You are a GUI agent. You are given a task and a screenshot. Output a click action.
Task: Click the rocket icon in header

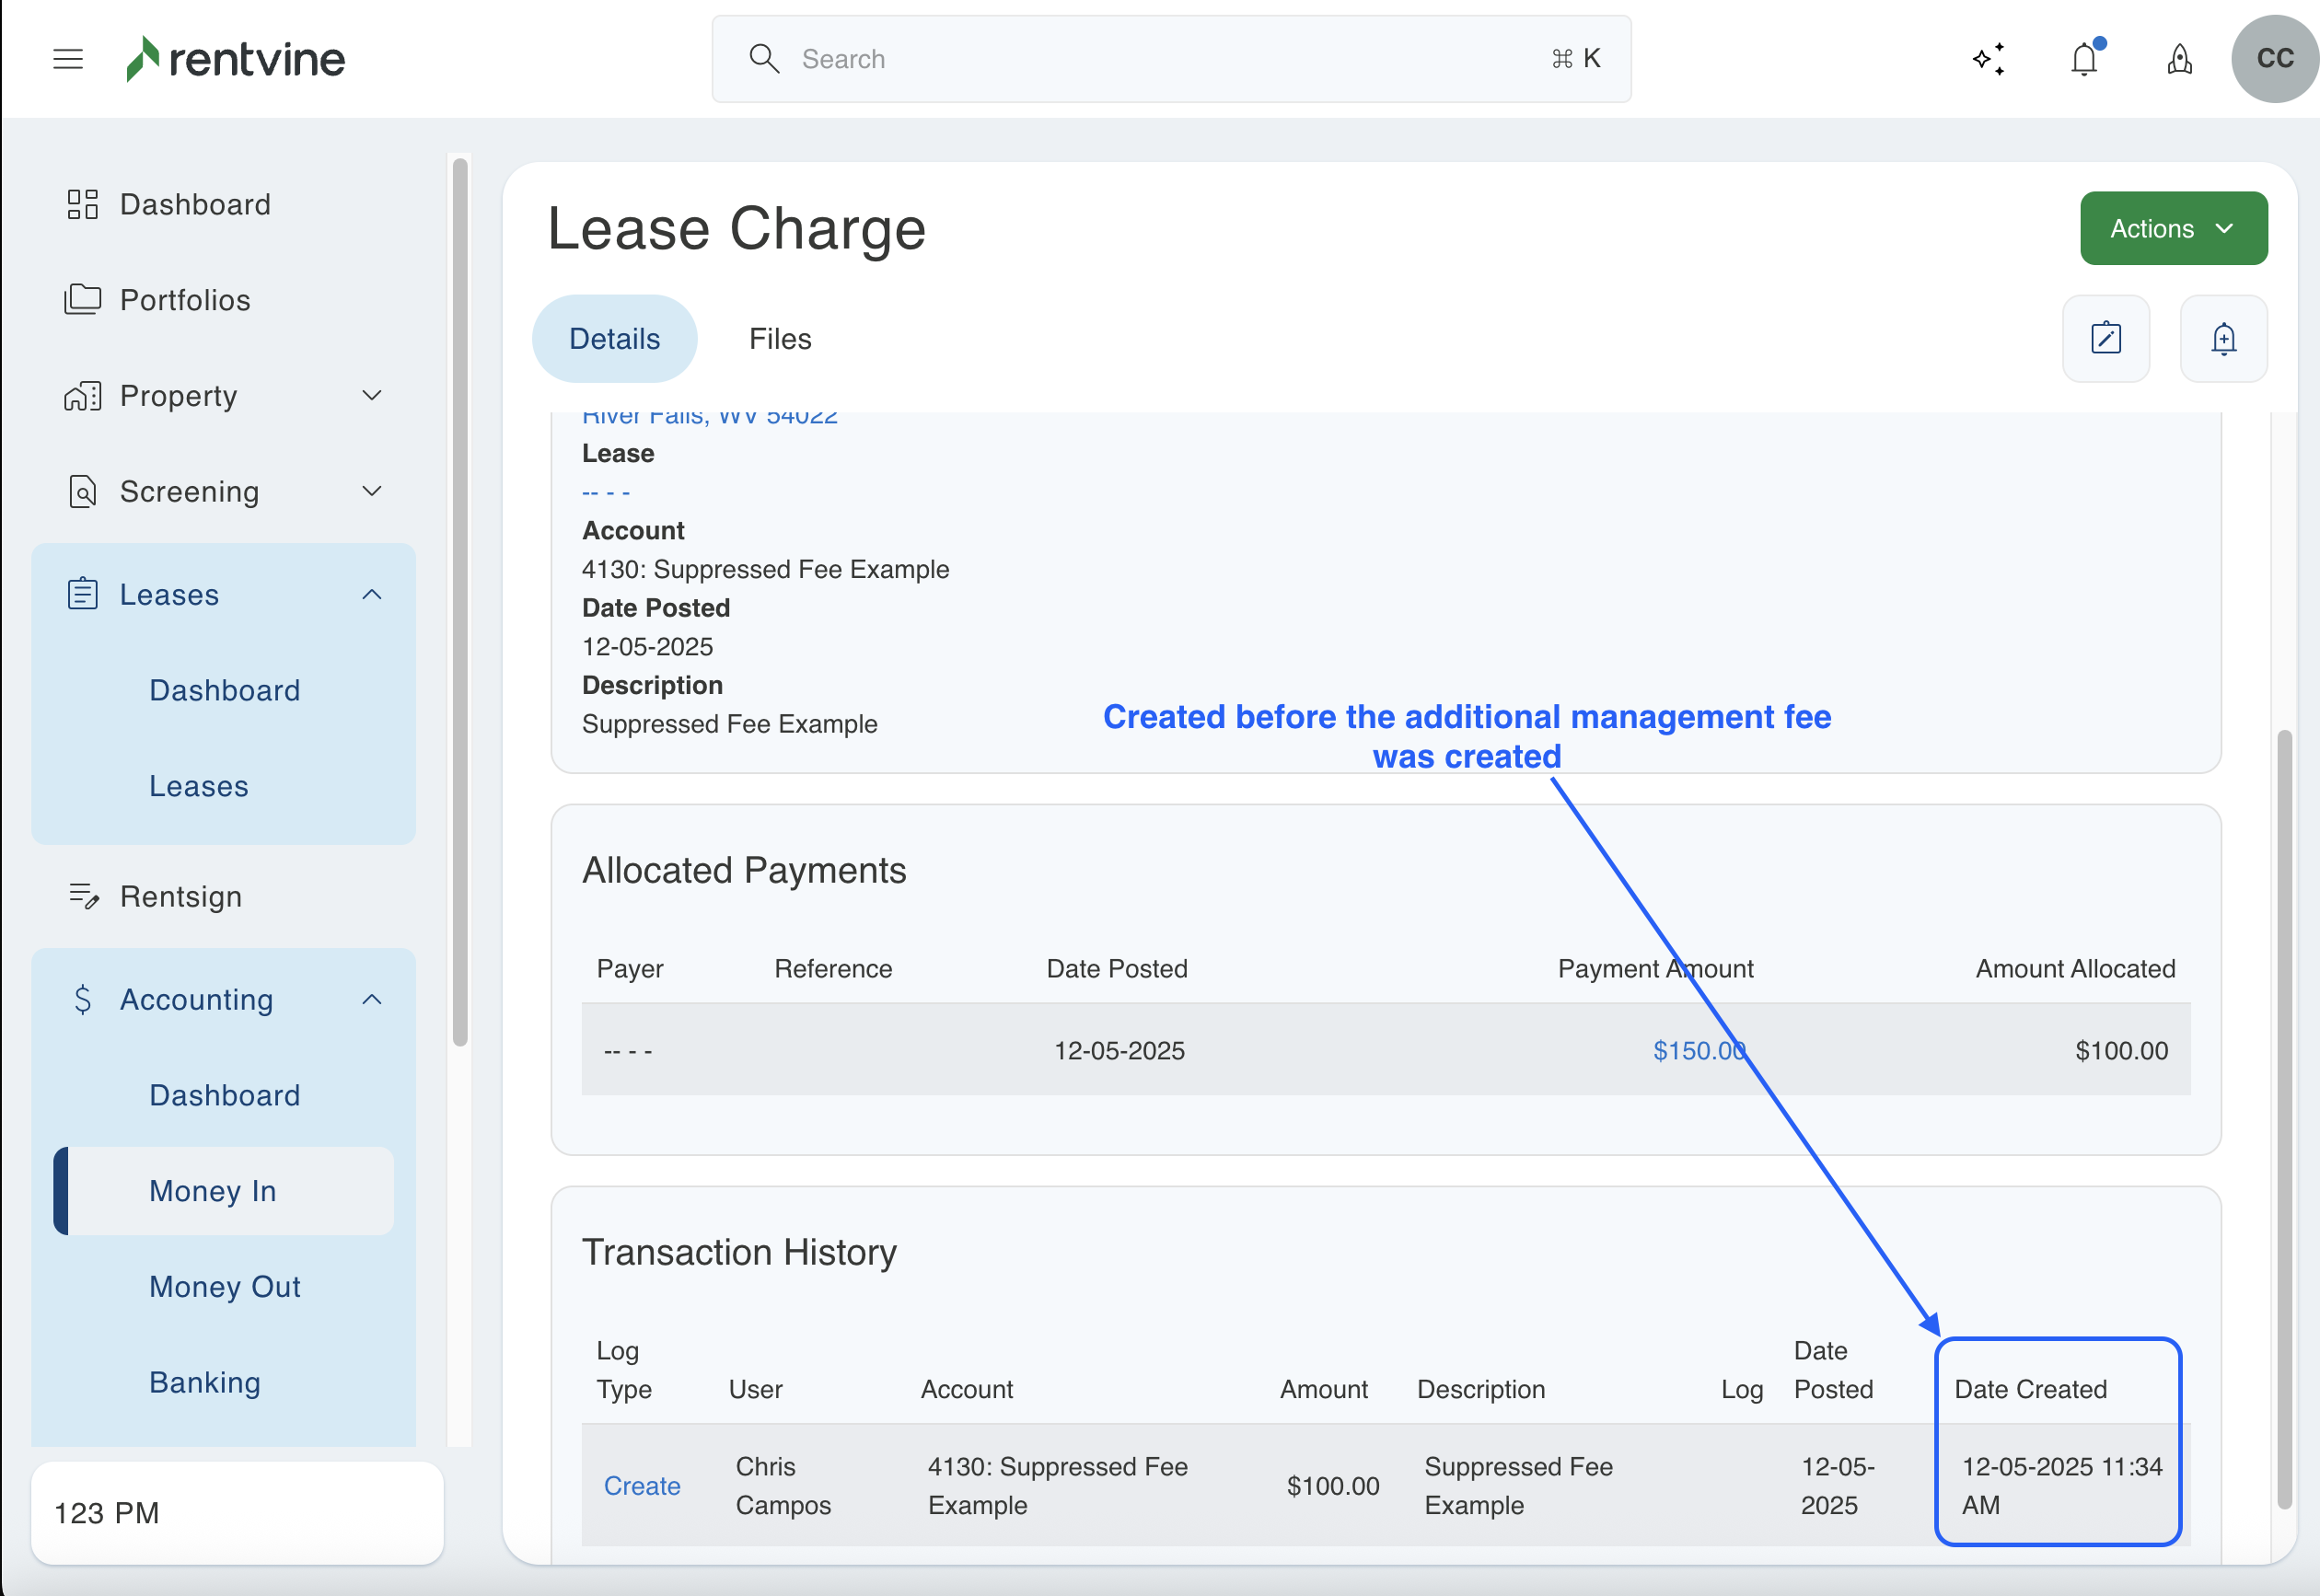point(2180,59)
